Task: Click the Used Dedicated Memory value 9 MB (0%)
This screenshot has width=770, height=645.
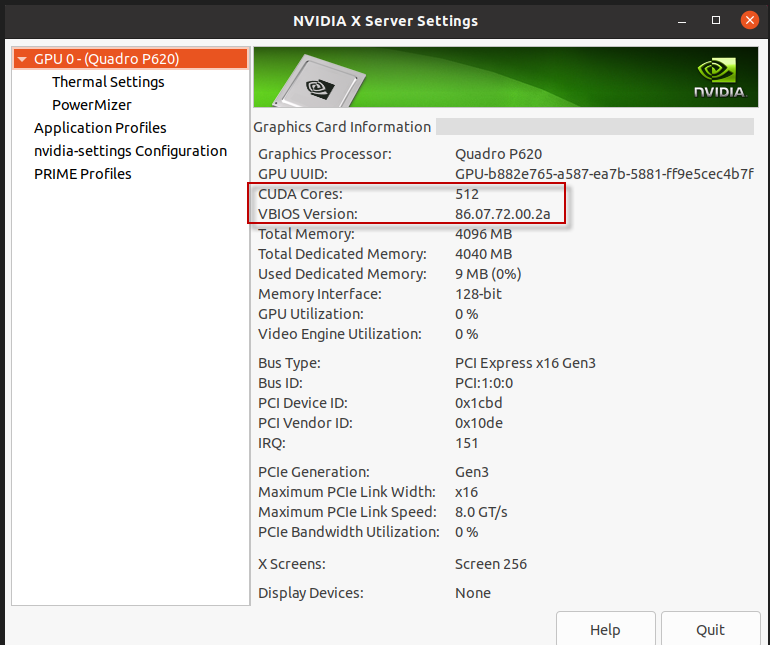Action: point(488,274)
